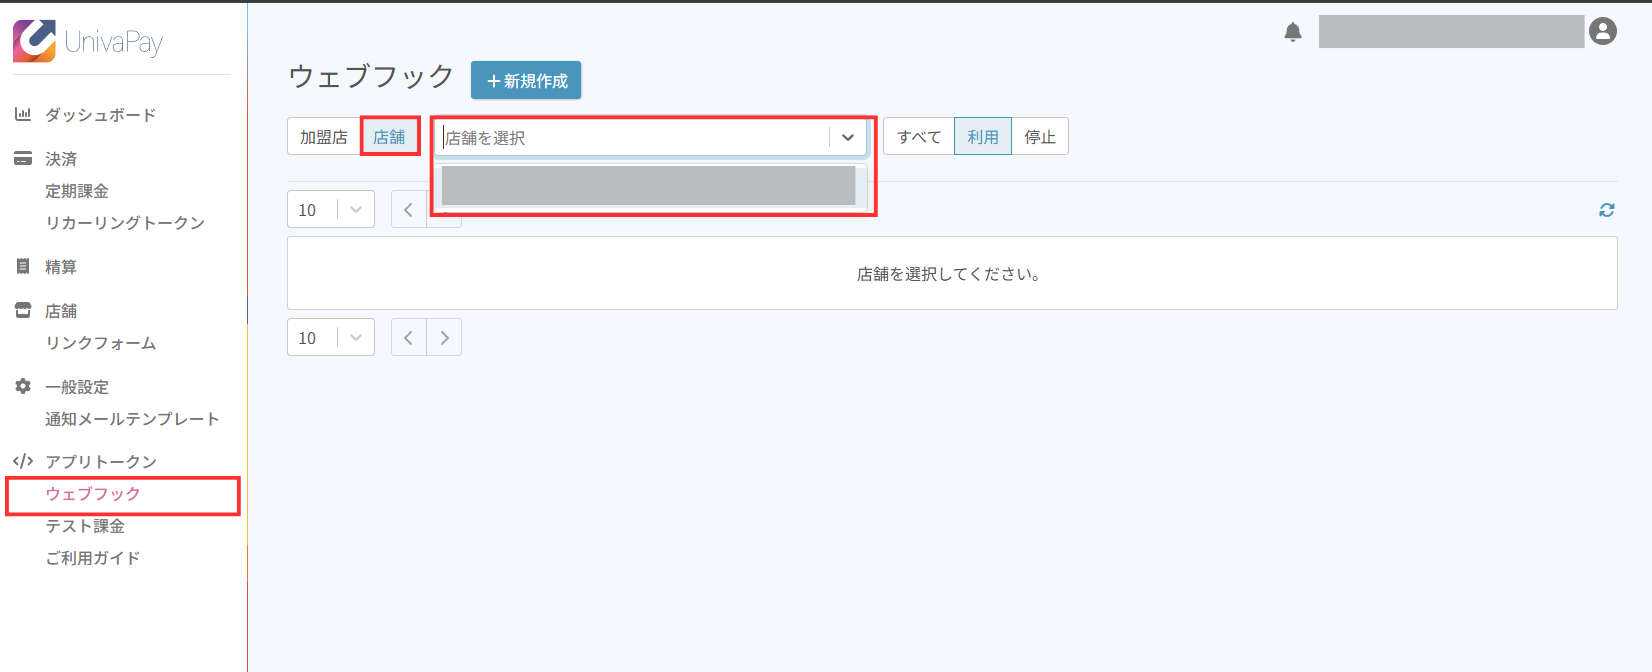Click the bottom next page arrow
The height and width of the screenshot is (672, 1652).
(444, 338)
